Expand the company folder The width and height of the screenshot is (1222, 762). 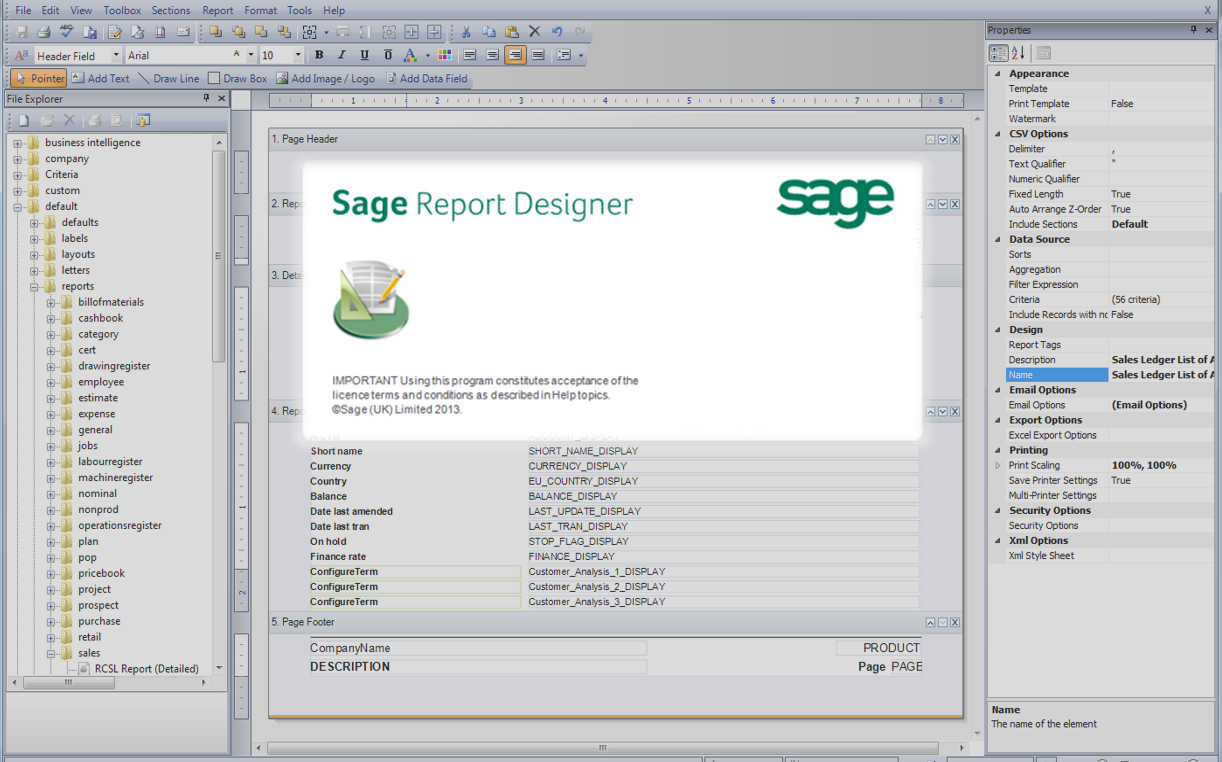(x=17, y=159)
